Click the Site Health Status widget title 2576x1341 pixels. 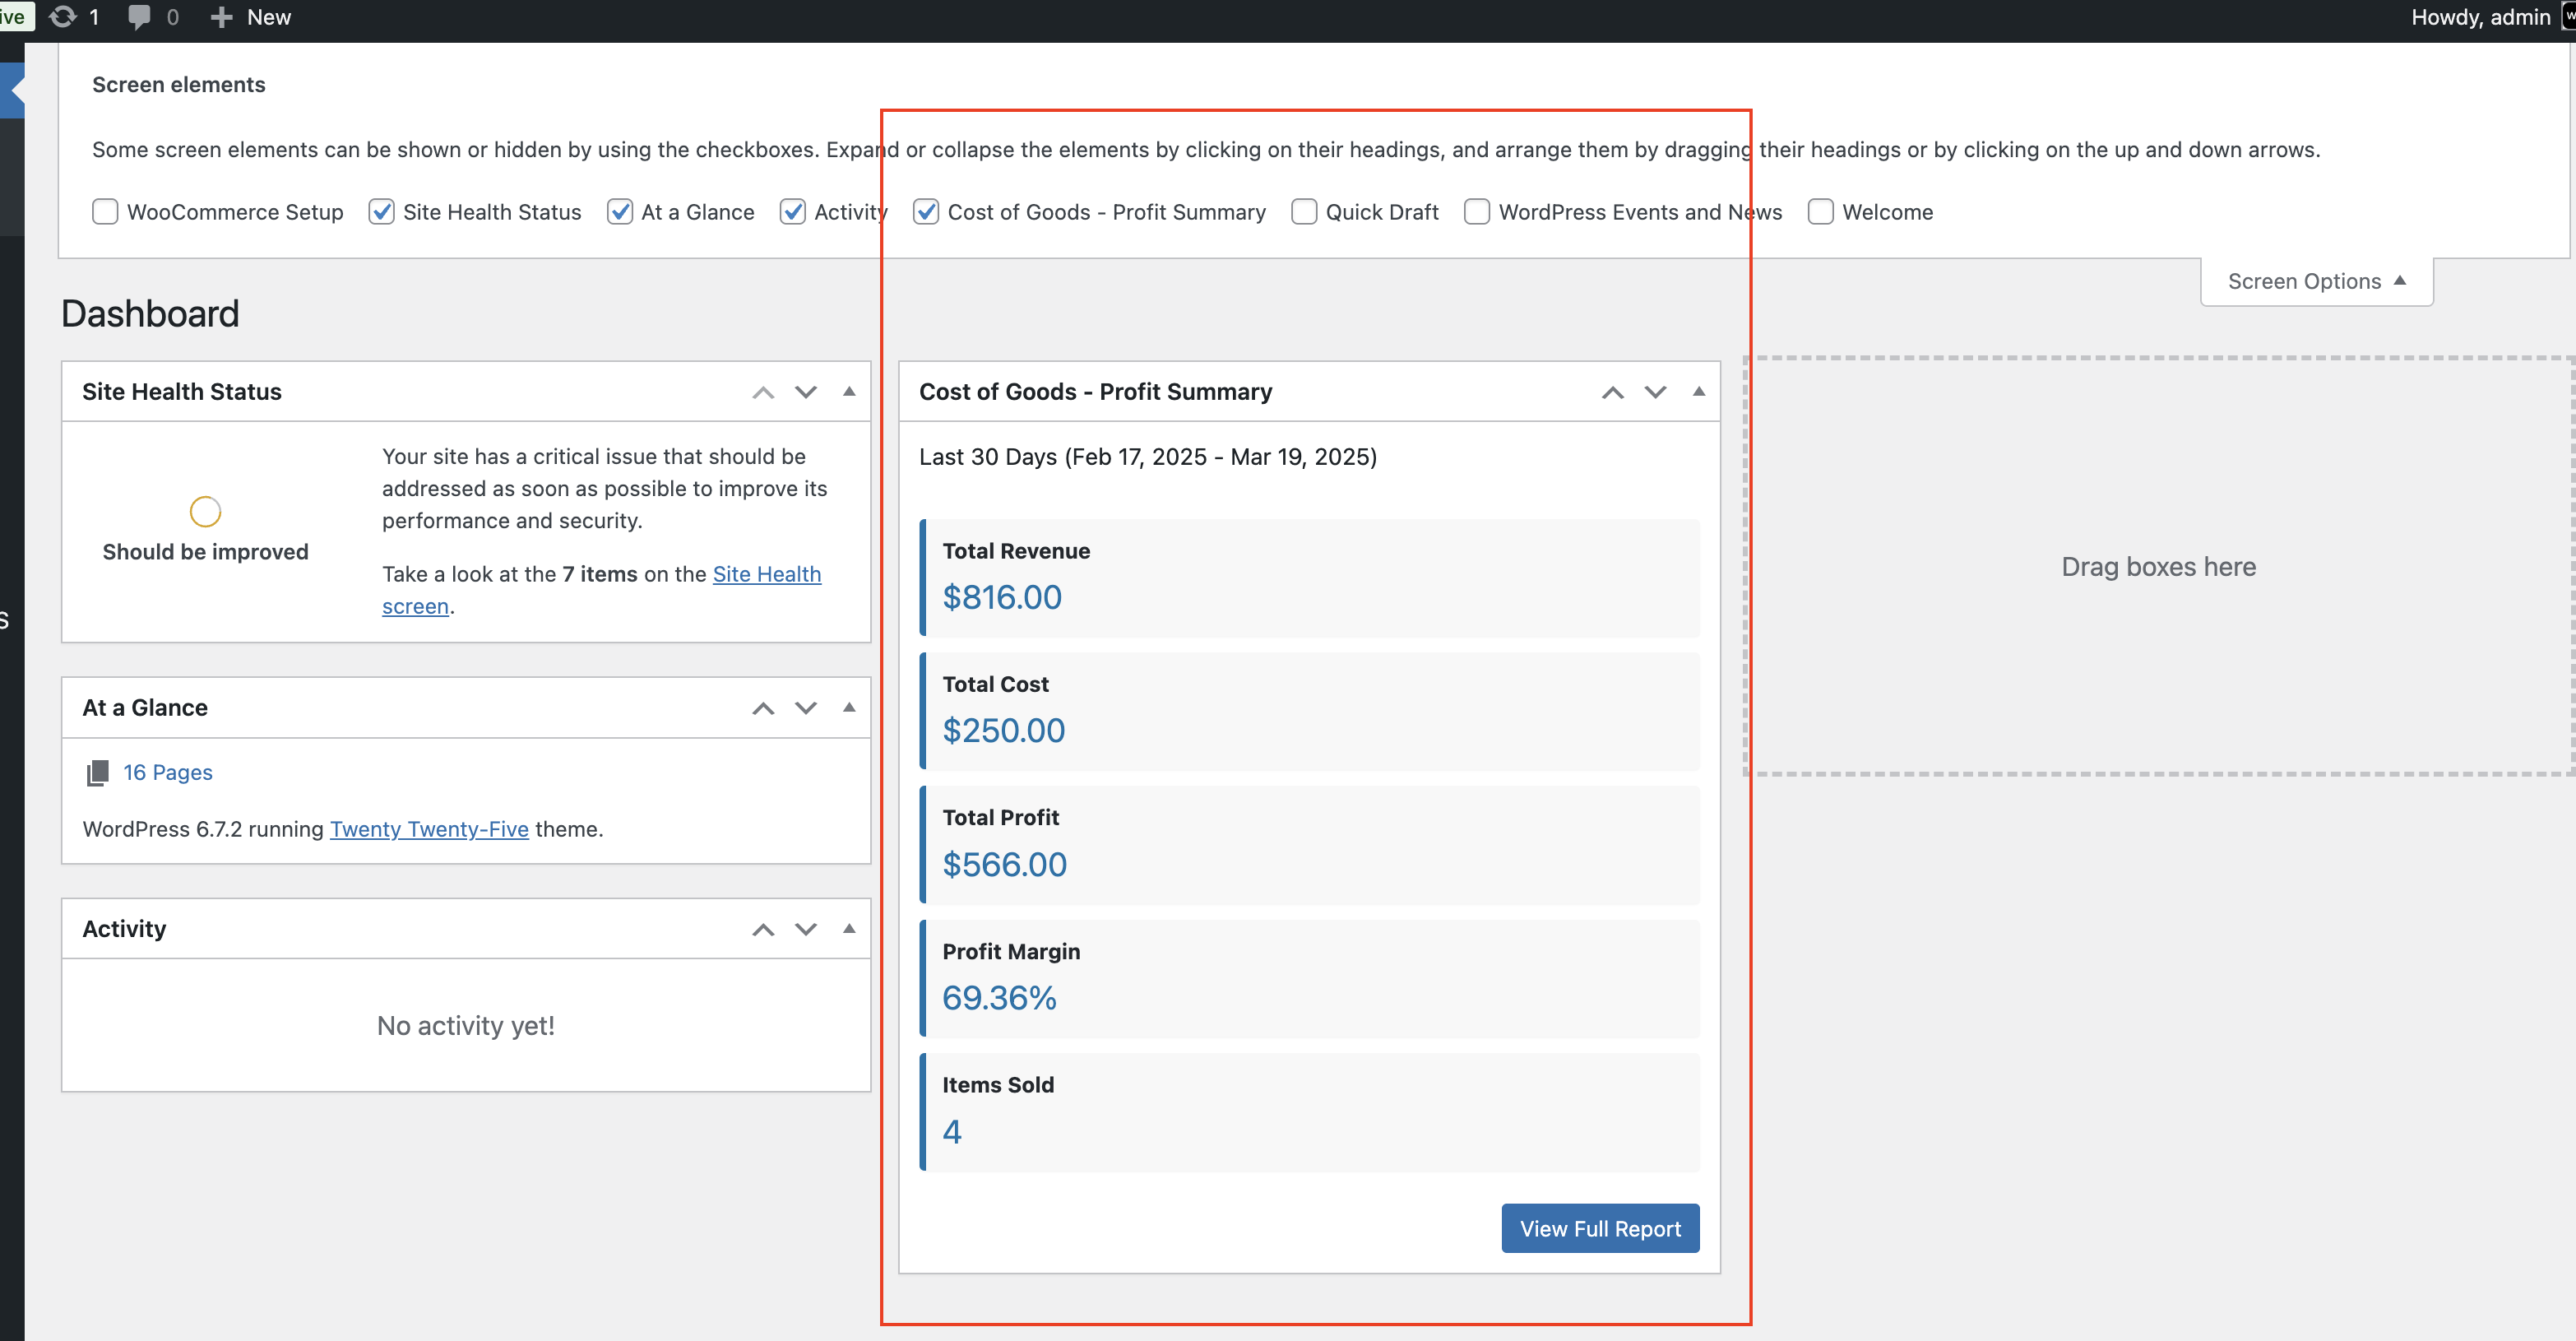[x=182, y=392]
